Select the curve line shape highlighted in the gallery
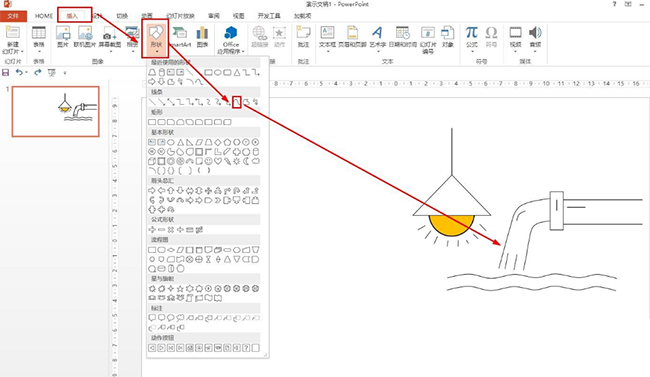 click(x=237, y=102)
